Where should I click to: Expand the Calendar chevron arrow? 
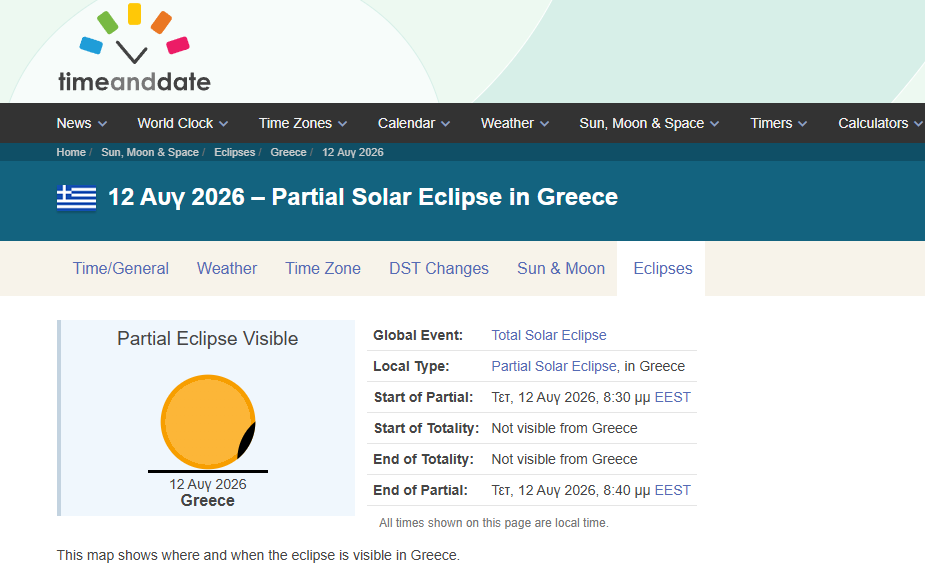pos(445,124)
